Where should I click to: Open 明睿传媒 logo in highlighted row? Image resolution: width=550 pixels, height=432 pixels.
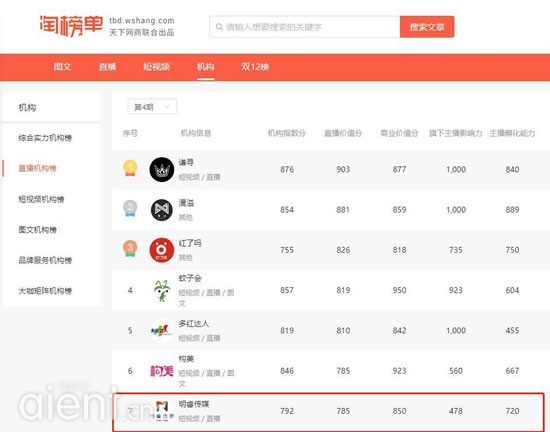tap(162, 411)
